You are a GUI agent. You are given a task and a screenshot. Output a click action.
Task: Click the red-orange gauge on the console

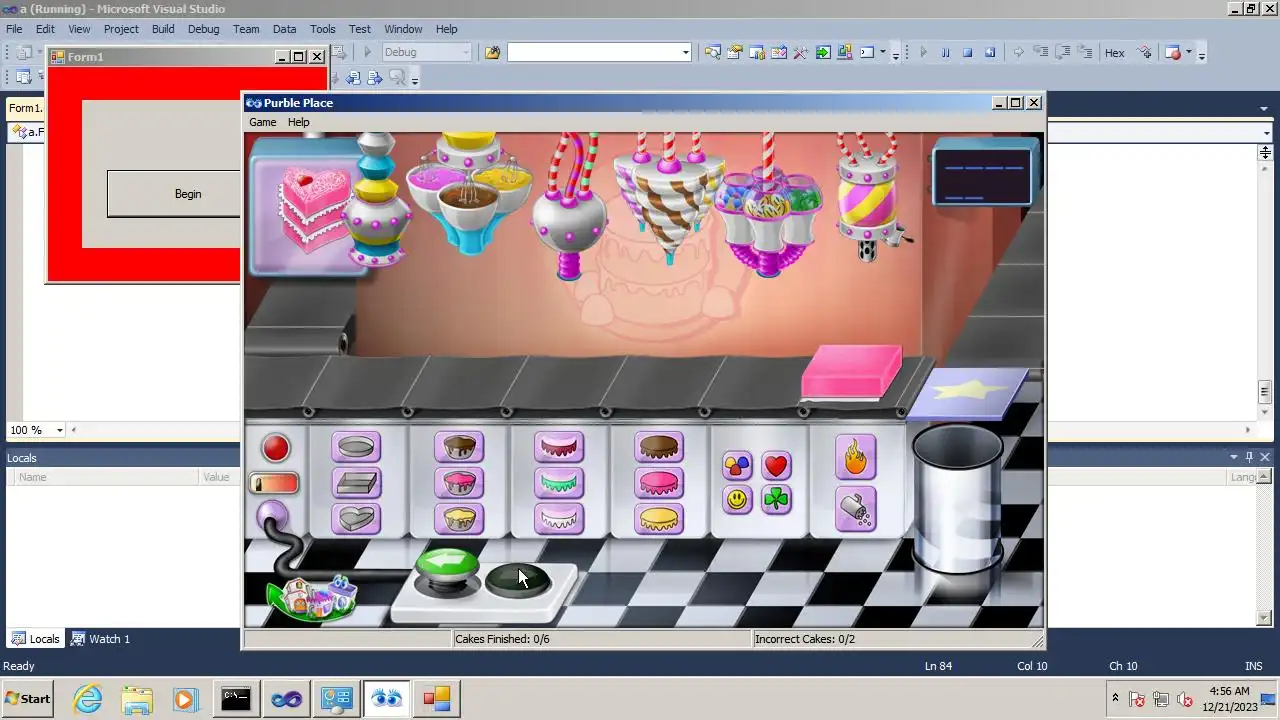coord(274,484)
